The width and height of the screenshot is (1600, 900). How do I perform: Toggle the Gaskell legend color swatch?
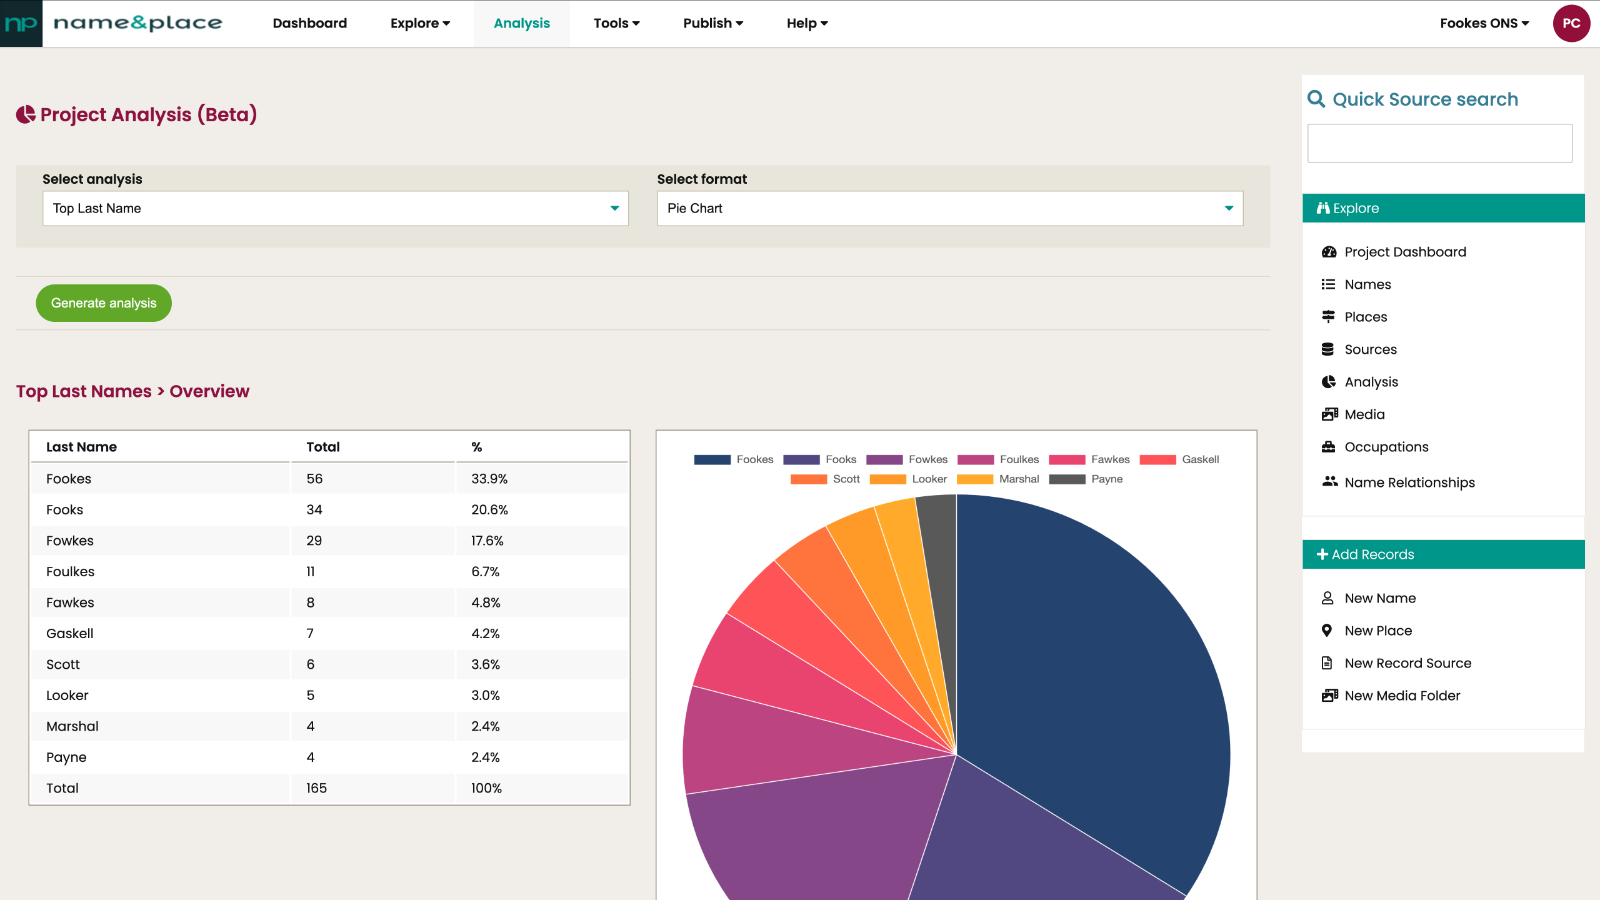pyautogui.click(x=1158, y=460)
